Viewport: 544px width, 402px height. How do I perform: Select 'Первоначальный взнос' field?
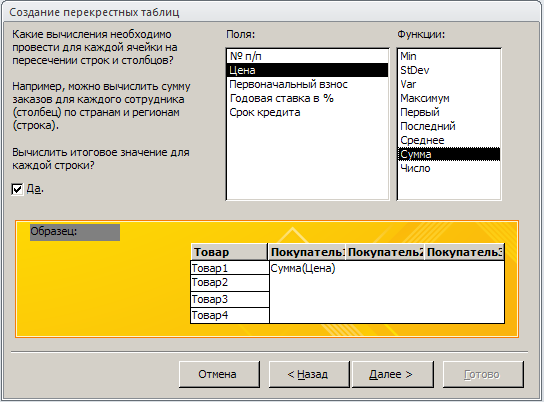(x=307, y=84)
